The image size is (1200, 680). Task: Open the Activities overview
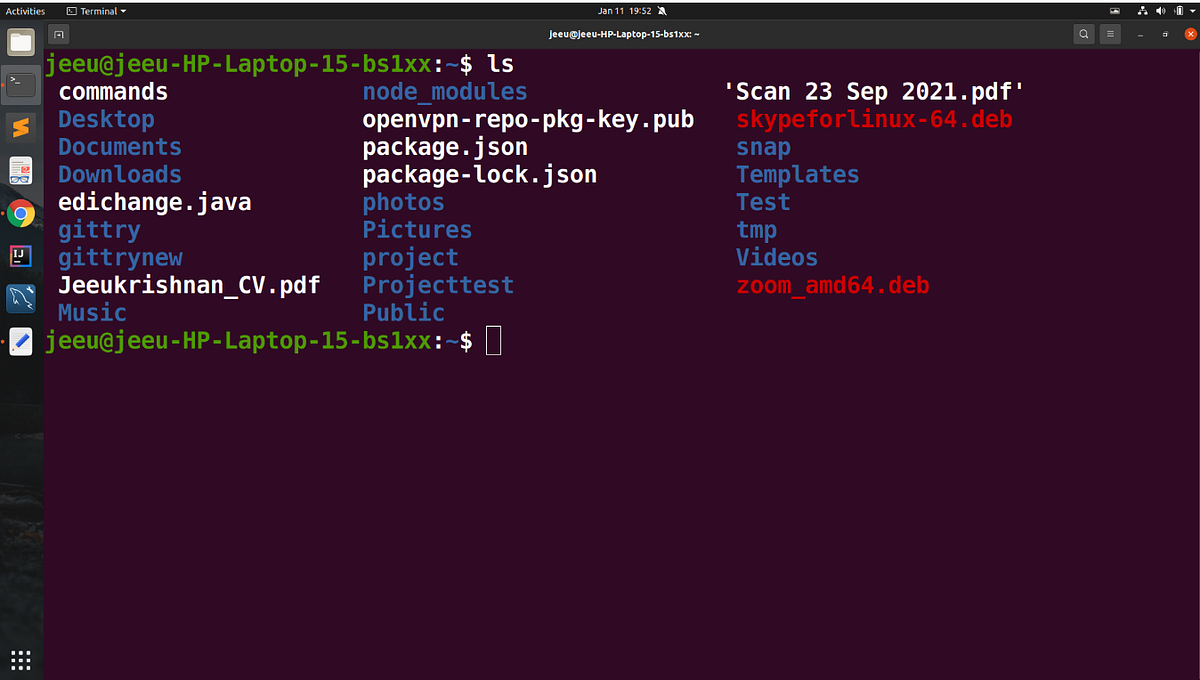tap(25, 11)
